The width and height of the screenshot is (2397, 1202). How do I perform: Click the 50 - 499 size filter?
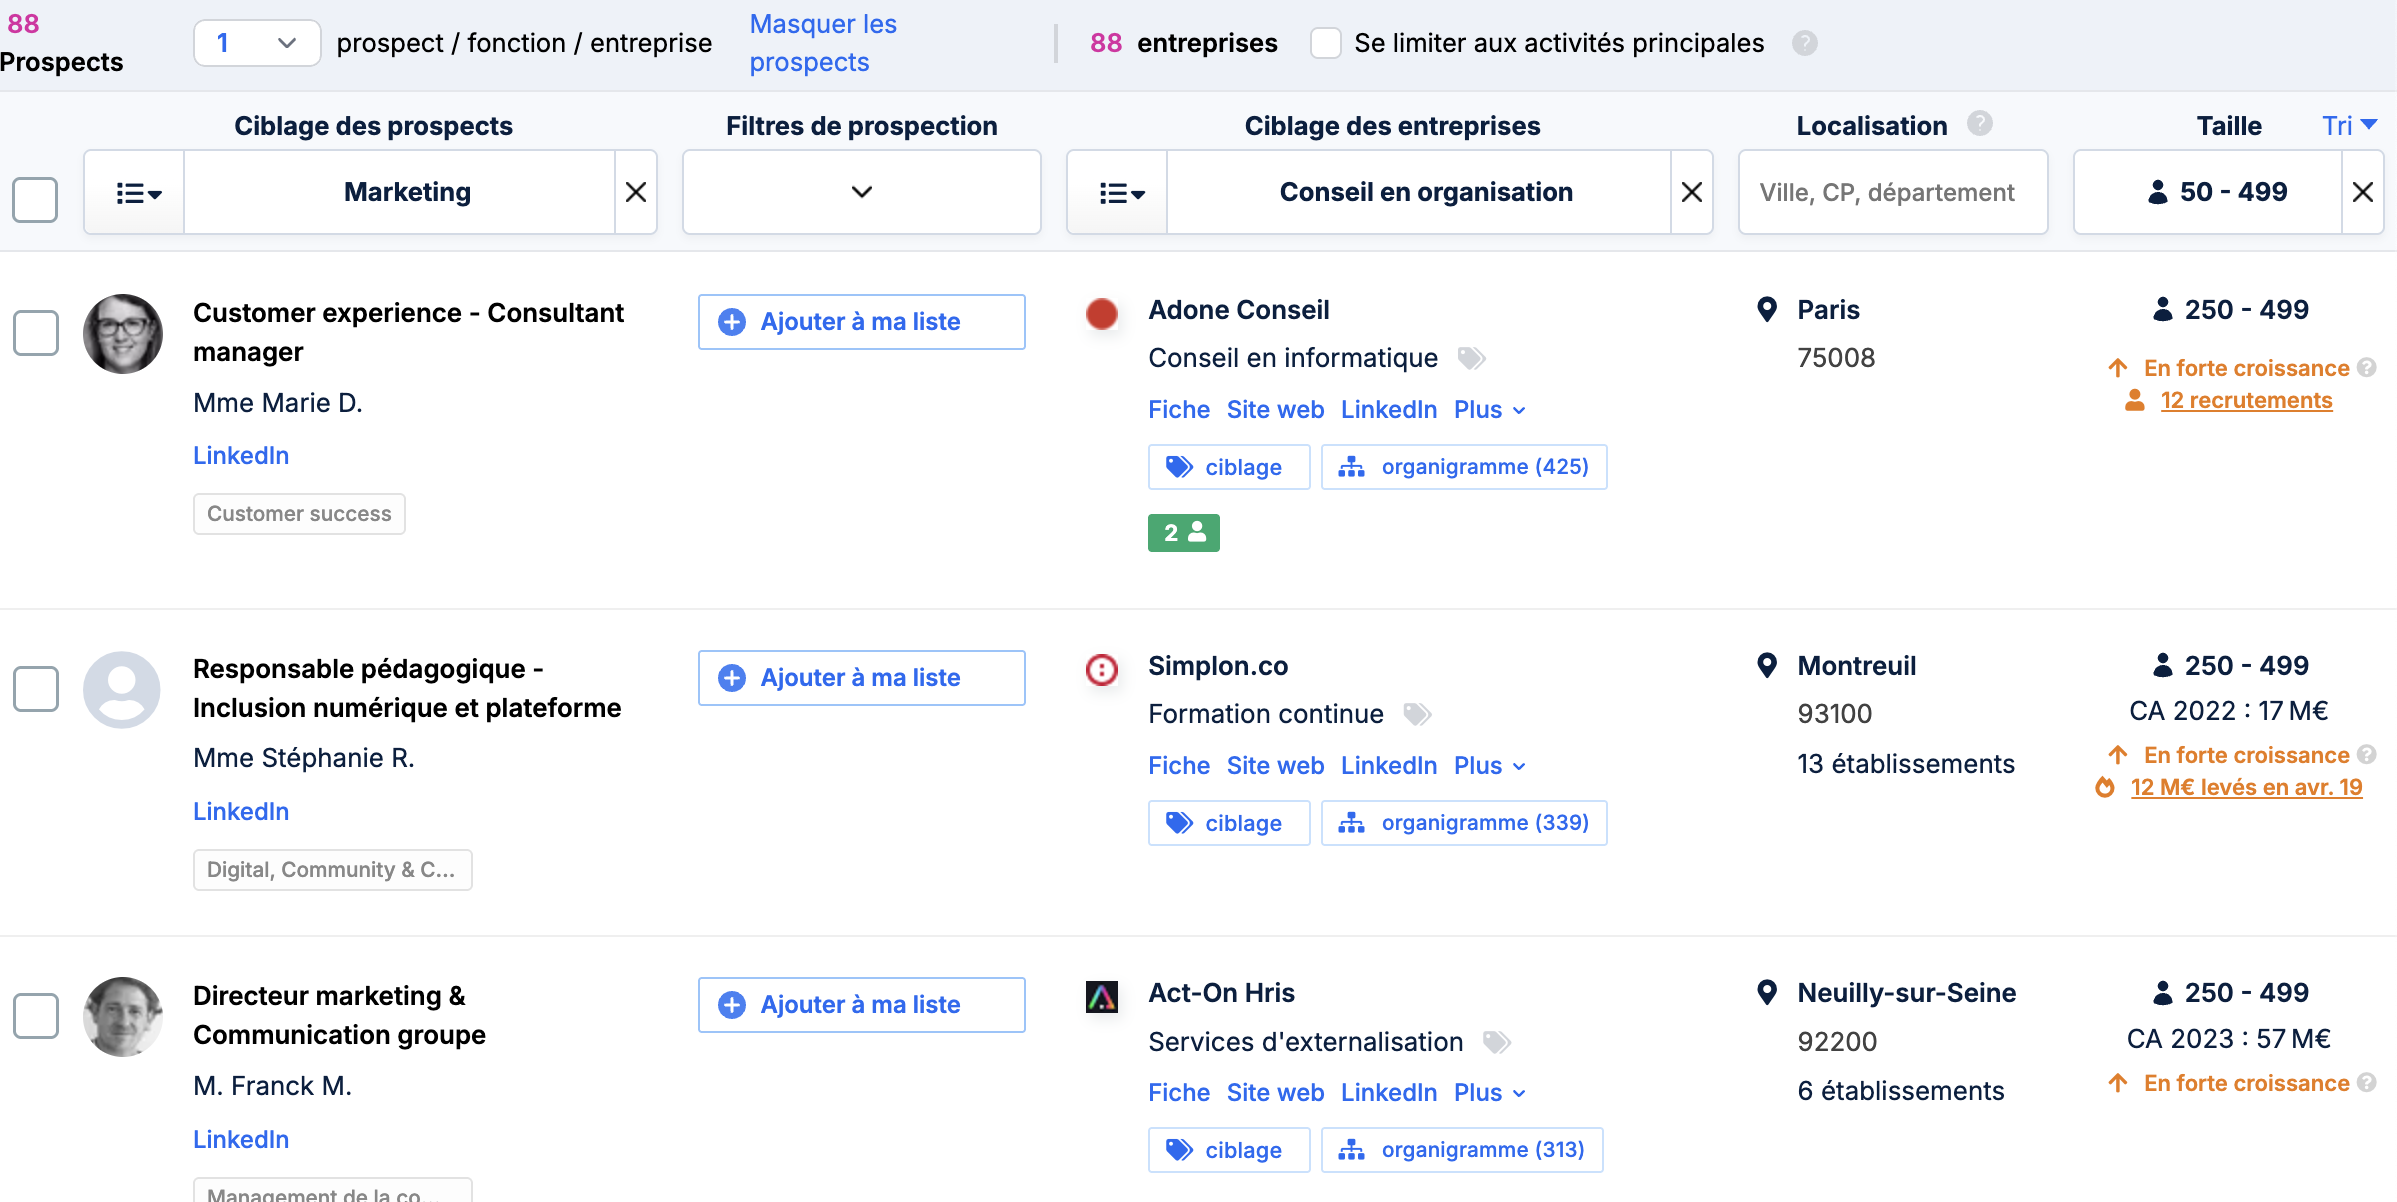point(2208,192)
